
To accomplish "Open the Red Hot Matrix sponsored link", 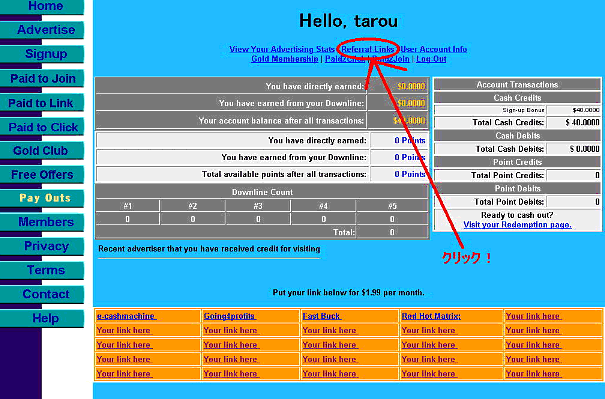I will pyautogui.click(x=431, y=316).
